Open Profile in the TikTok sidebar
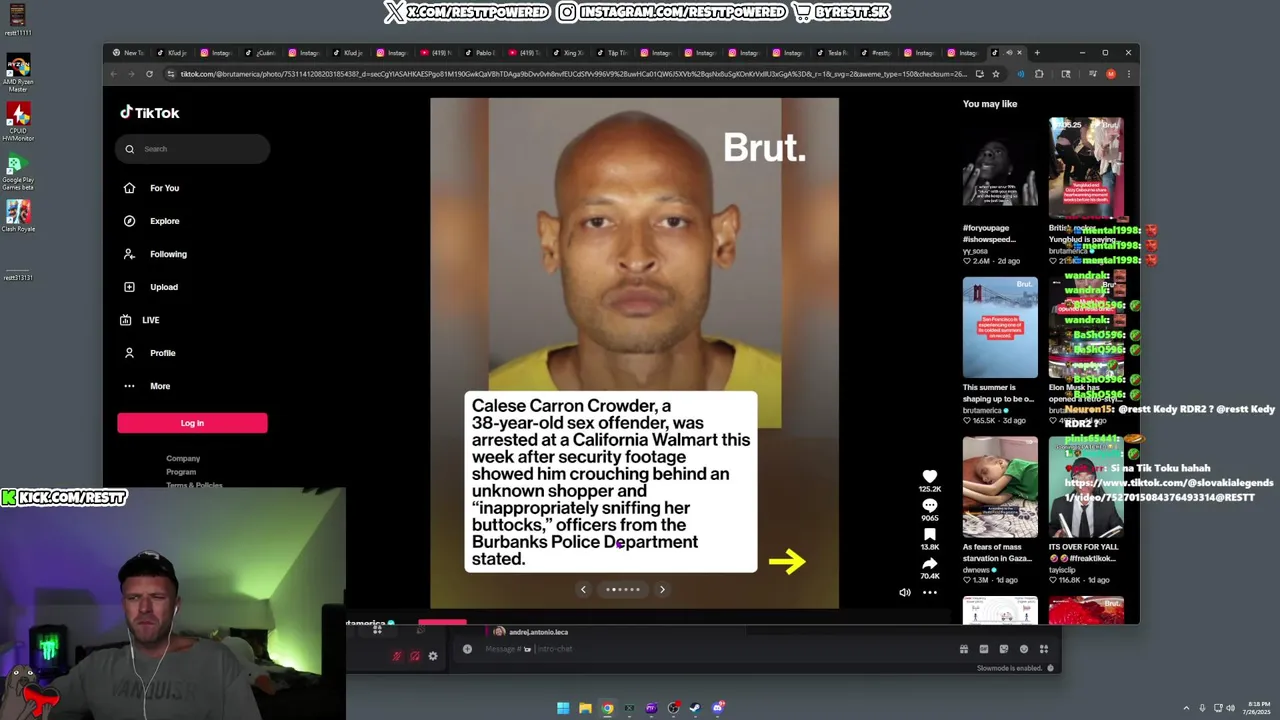This screenshot has height=720, width=1280. [150, 353]
